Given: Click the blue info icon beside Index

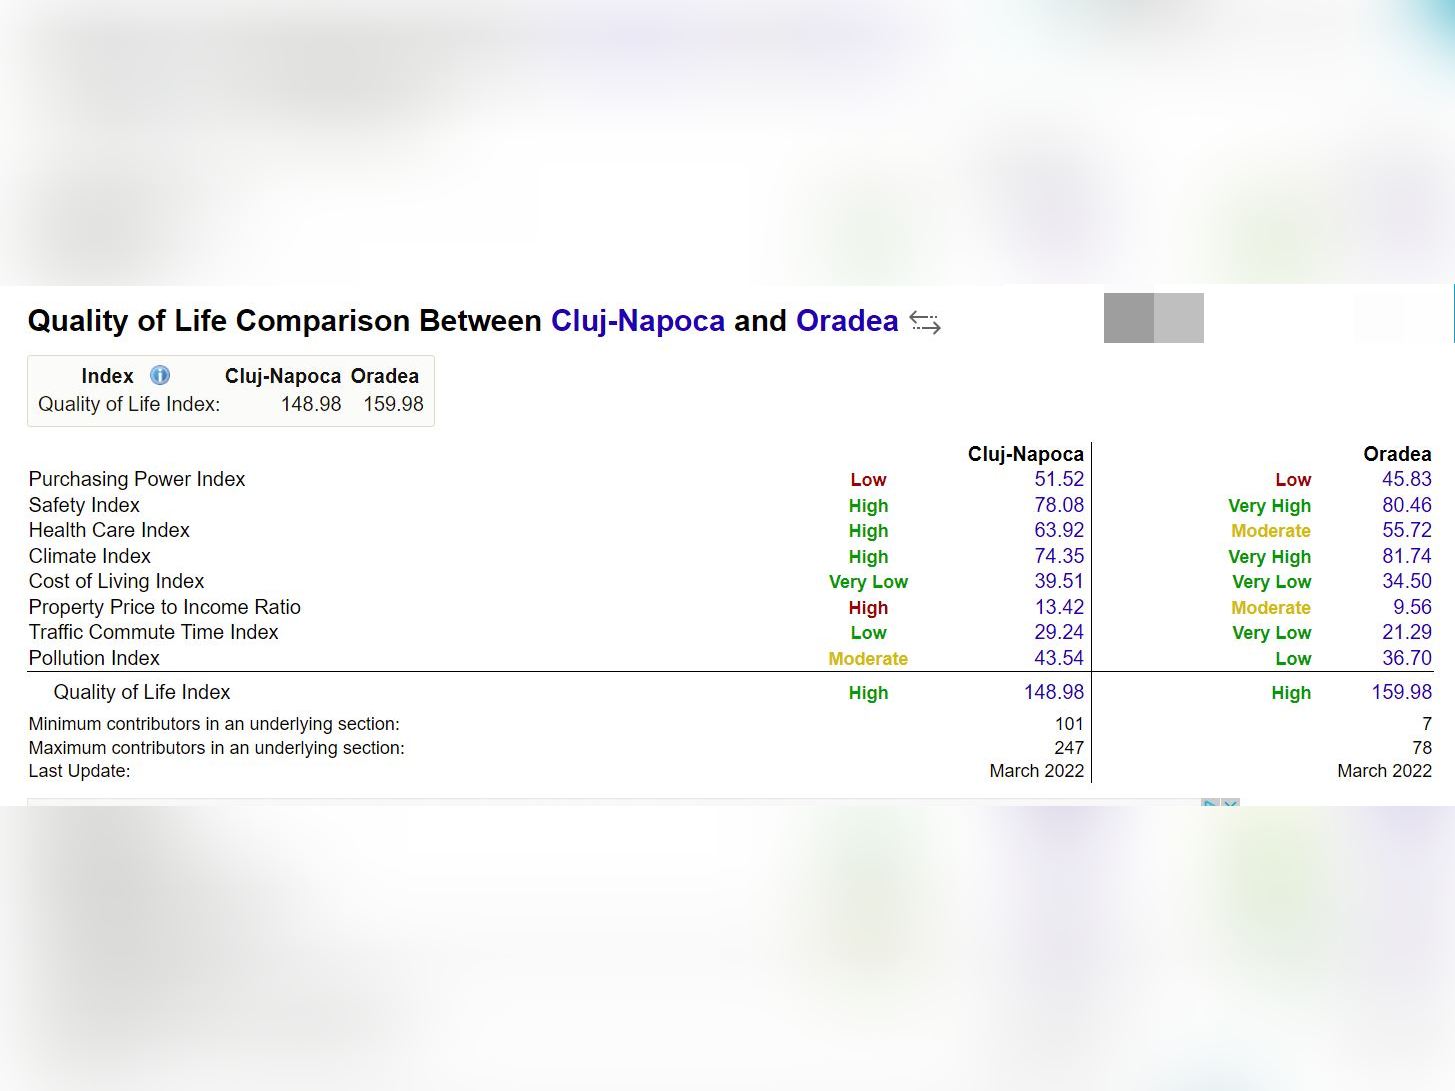Looking at the screenshot, I should coord(160,376).
